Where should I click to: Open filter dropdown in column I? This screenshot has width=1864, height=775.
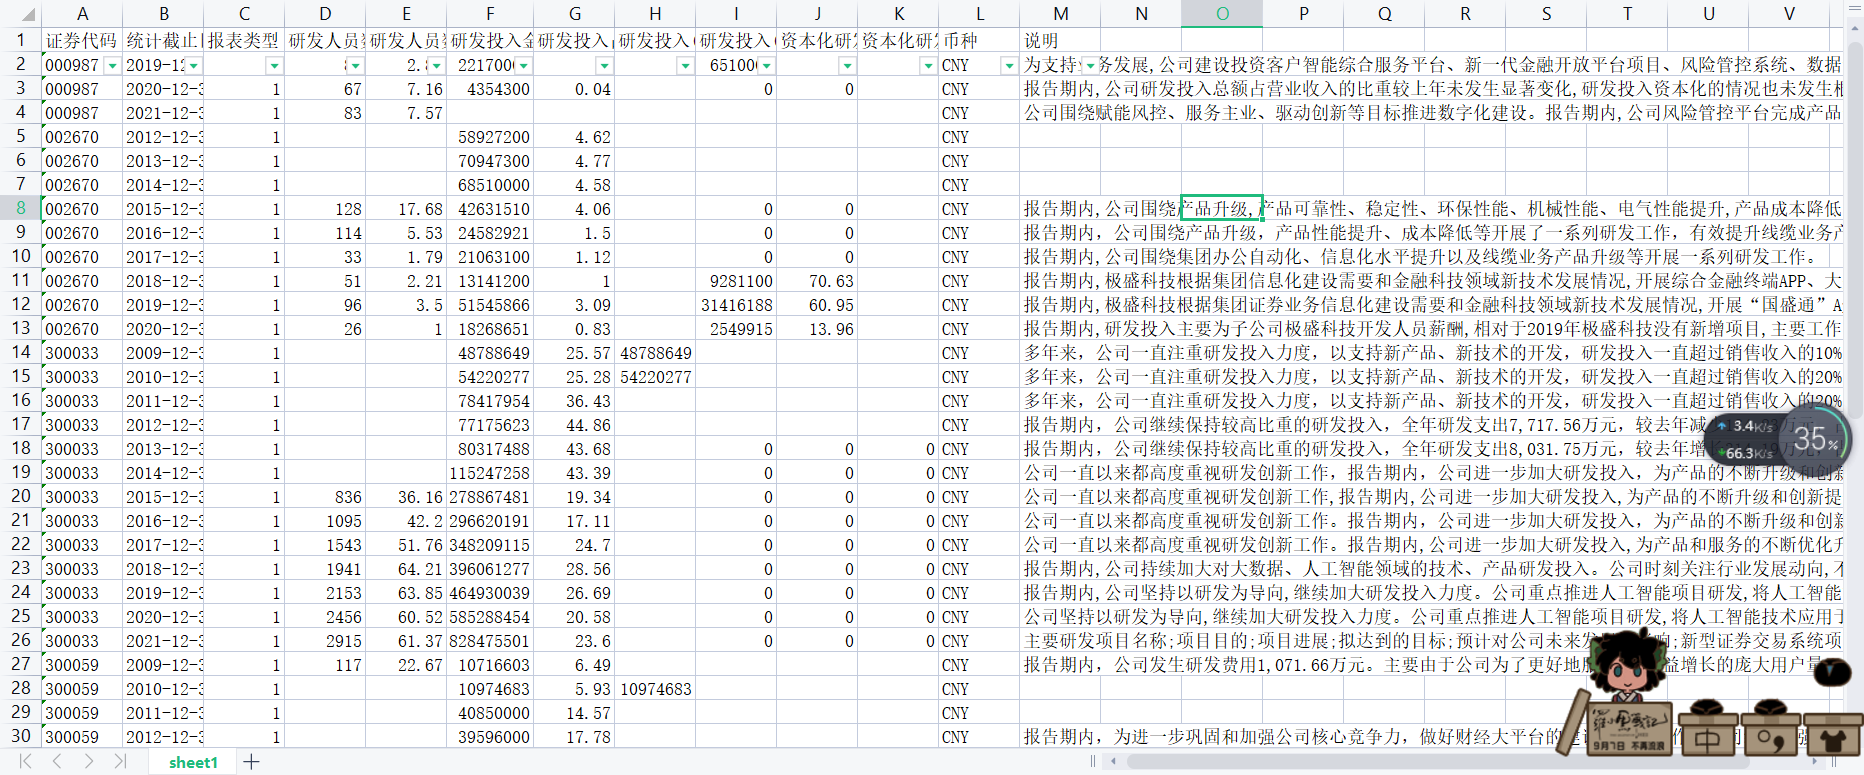pyautogui.click(x=766, y=65)
